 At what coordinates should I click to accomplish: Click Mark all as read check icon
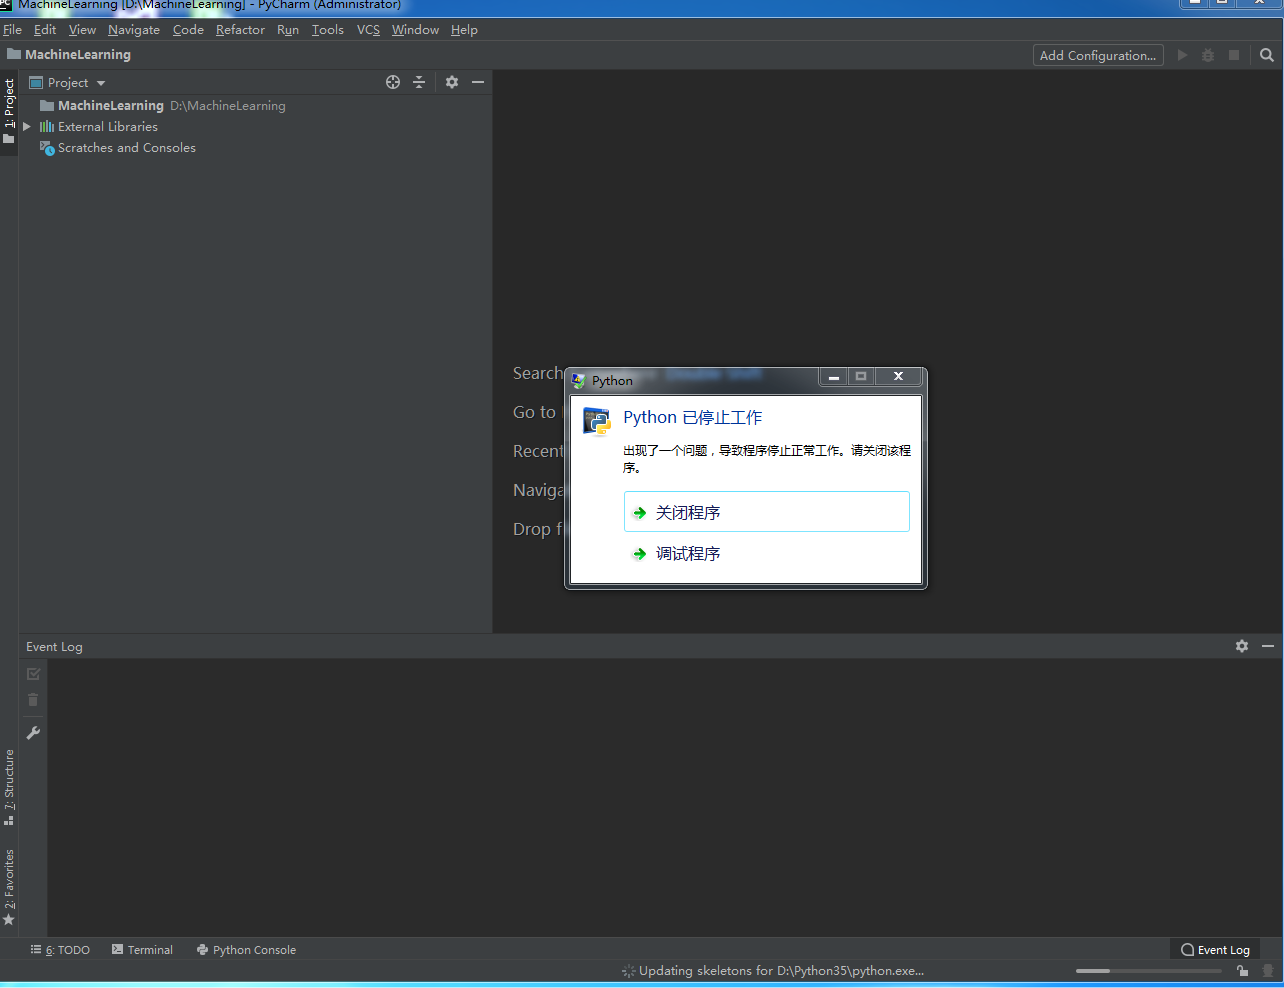33,674
